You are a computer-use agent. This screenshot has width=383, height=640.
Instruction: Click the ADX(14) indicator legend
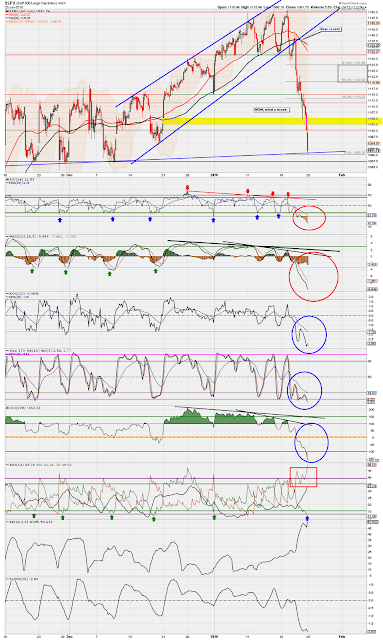click(x=39, y=464)
